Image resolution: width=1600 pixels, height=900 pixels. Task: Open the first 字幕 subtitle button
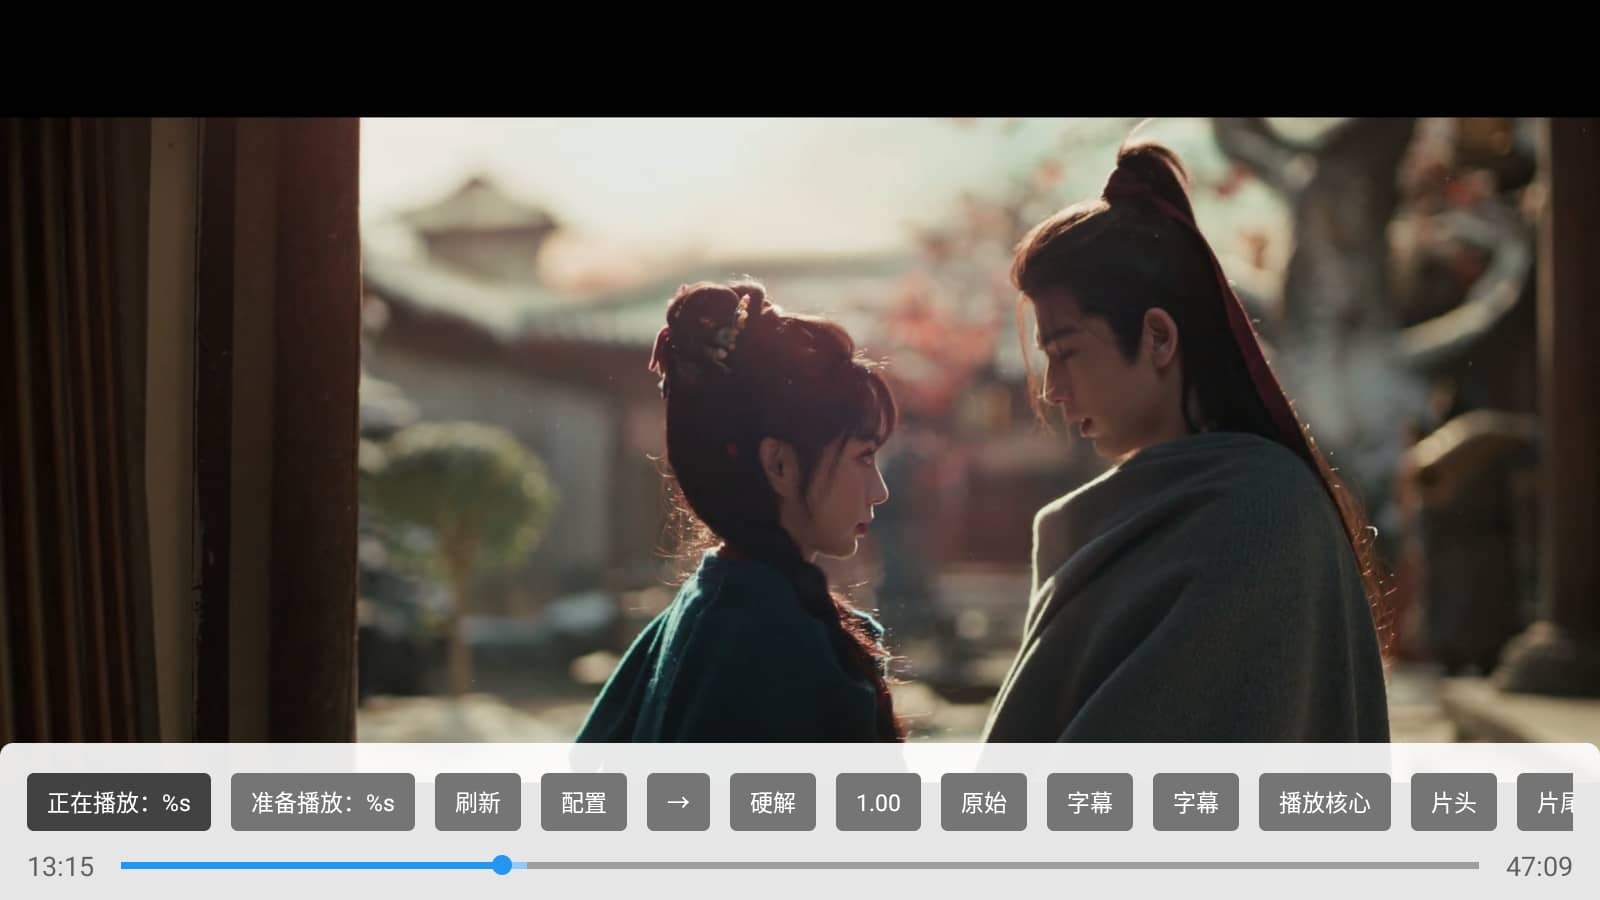(1090, 802)
